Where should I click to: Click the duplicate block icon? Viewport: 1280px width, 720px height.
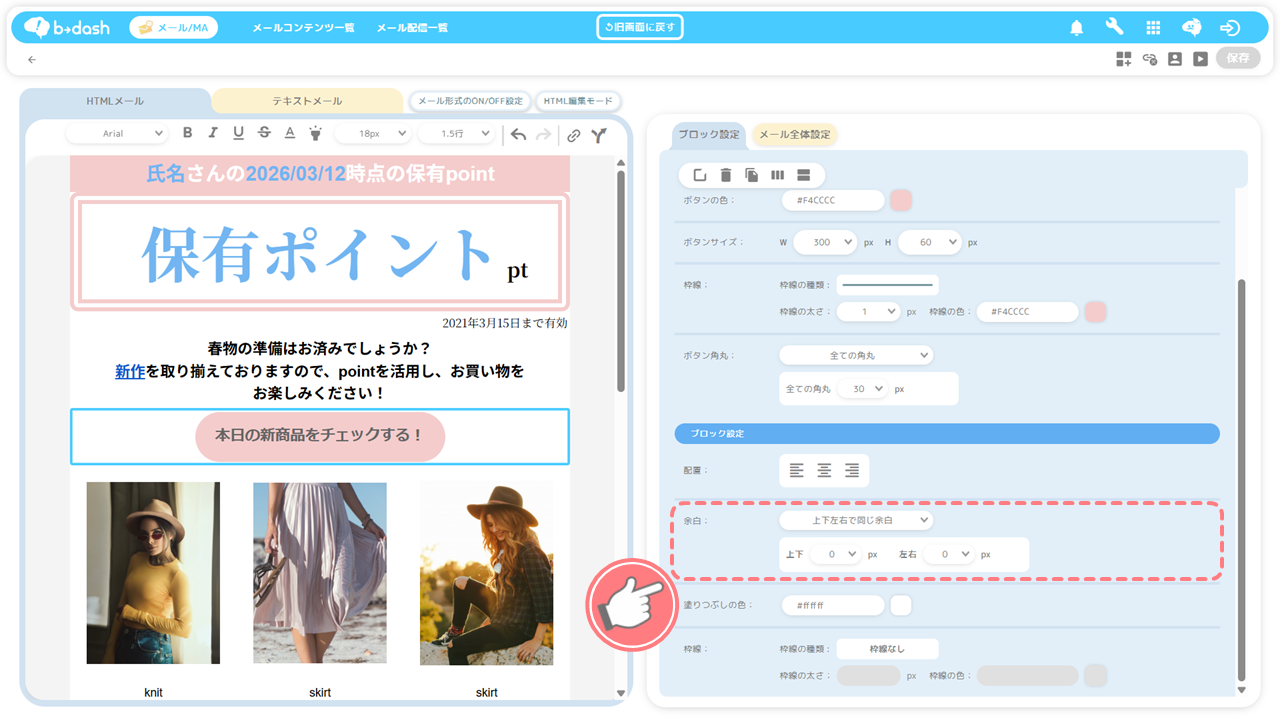click(x=751, y=175)
